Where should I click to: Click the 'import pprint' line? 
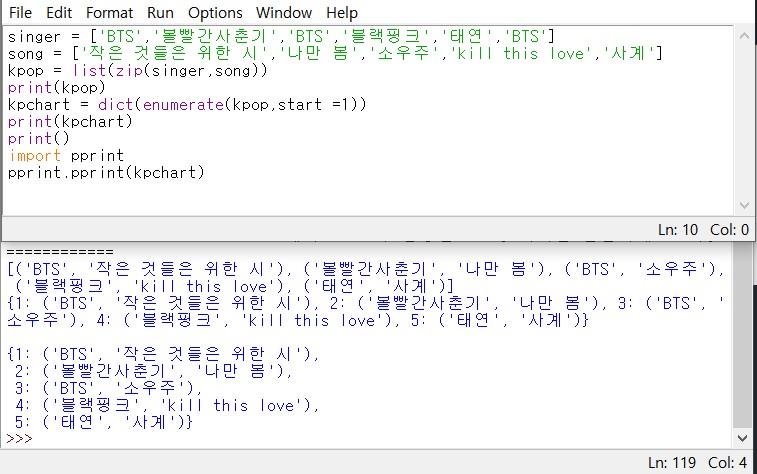point(66,155)
